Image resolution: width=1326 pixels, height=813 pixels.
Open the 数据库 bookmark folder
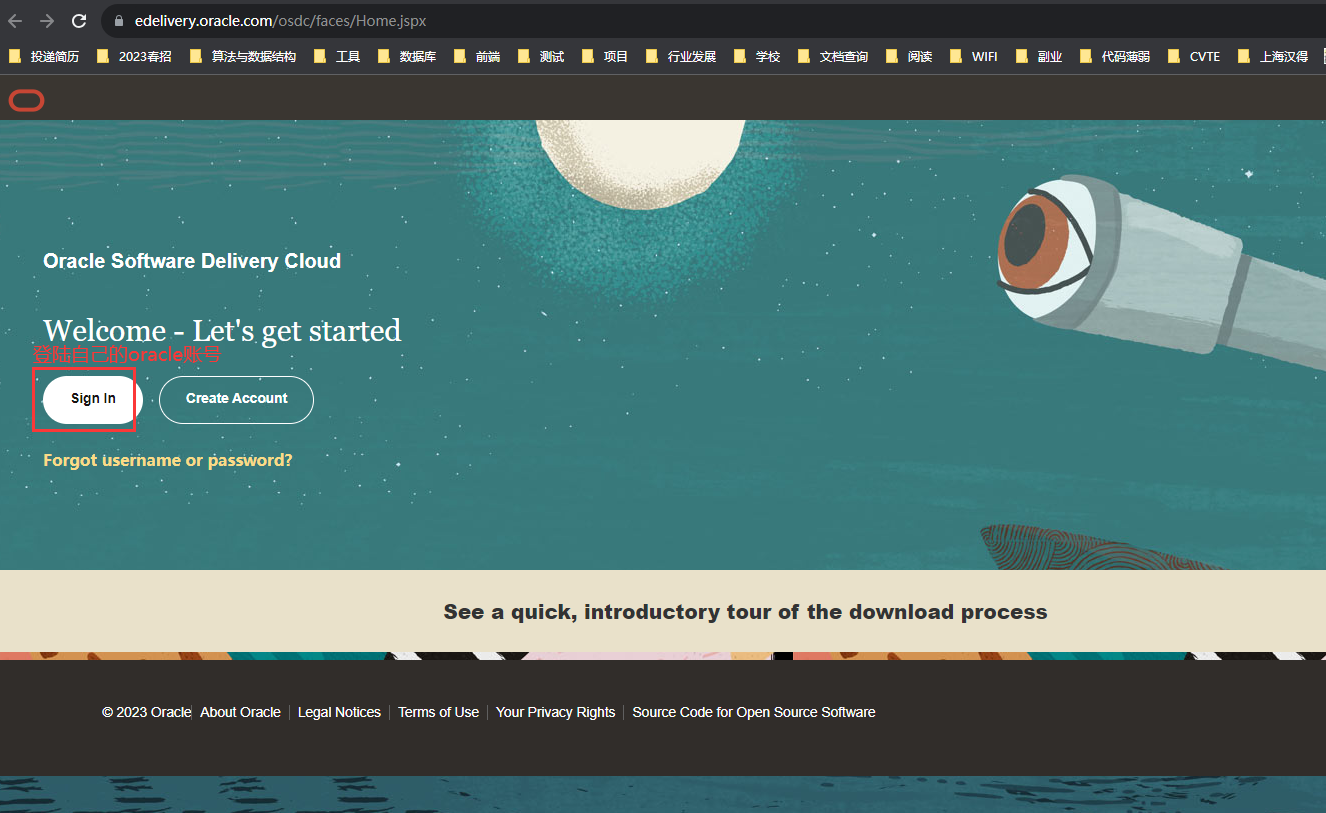point(407,57)
